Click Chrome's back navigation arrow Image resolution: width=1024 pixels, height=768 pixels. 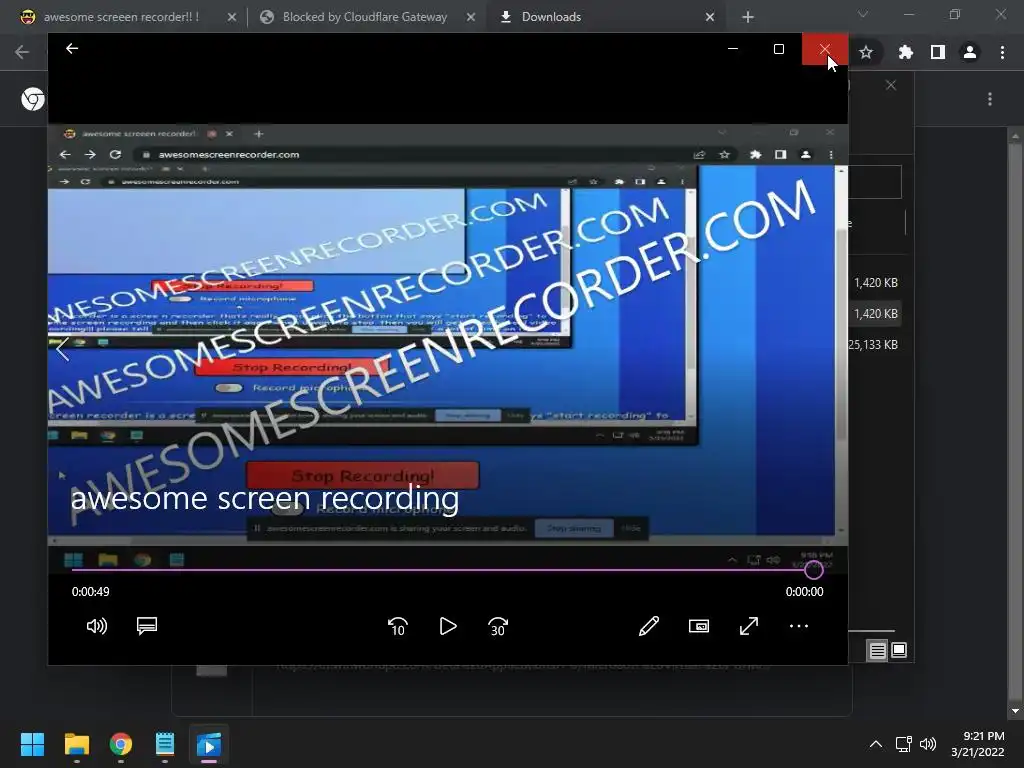(x=22, y=52)
